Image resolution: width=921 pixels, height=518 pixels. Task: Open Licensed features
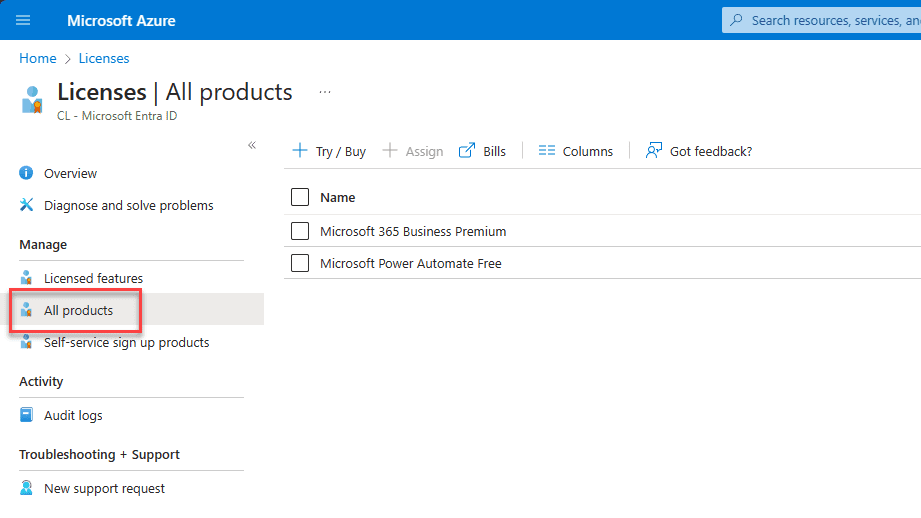[93, 278]
